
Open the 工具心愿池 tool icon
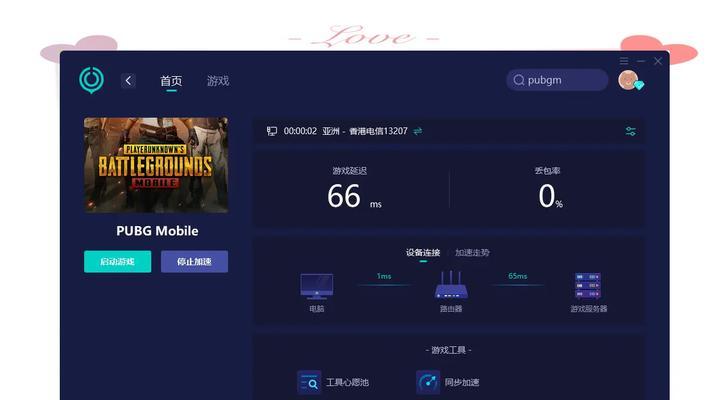click(309, 382)
